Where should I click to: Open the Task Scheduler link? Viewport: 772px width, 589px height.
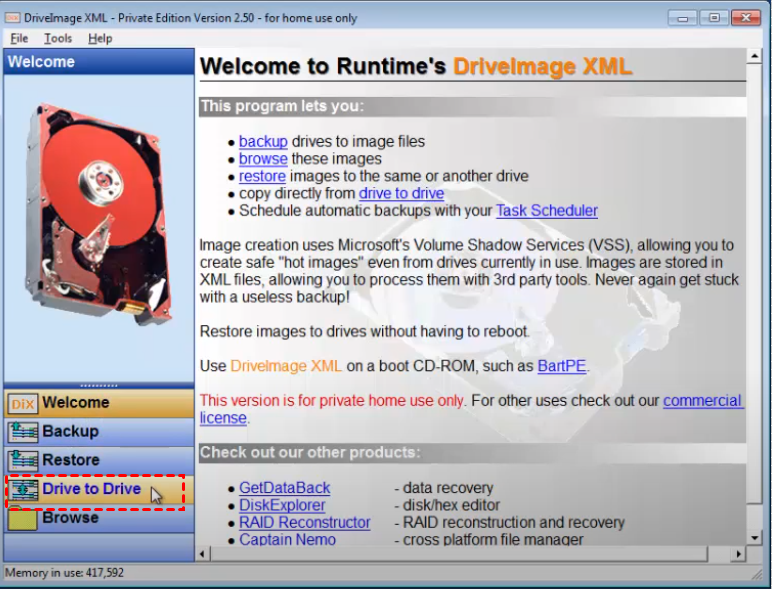[547, 211]
